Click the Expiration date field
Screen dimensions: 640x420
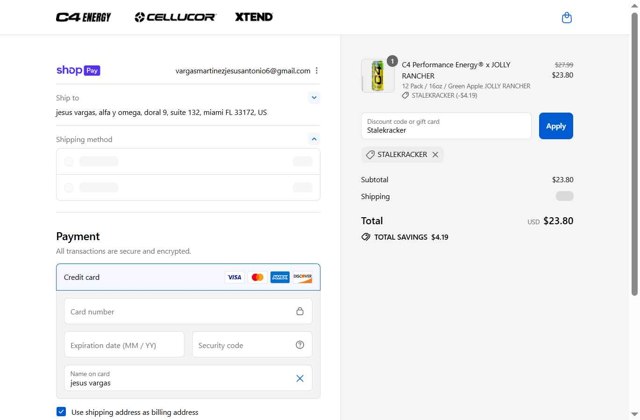point(124,345)
